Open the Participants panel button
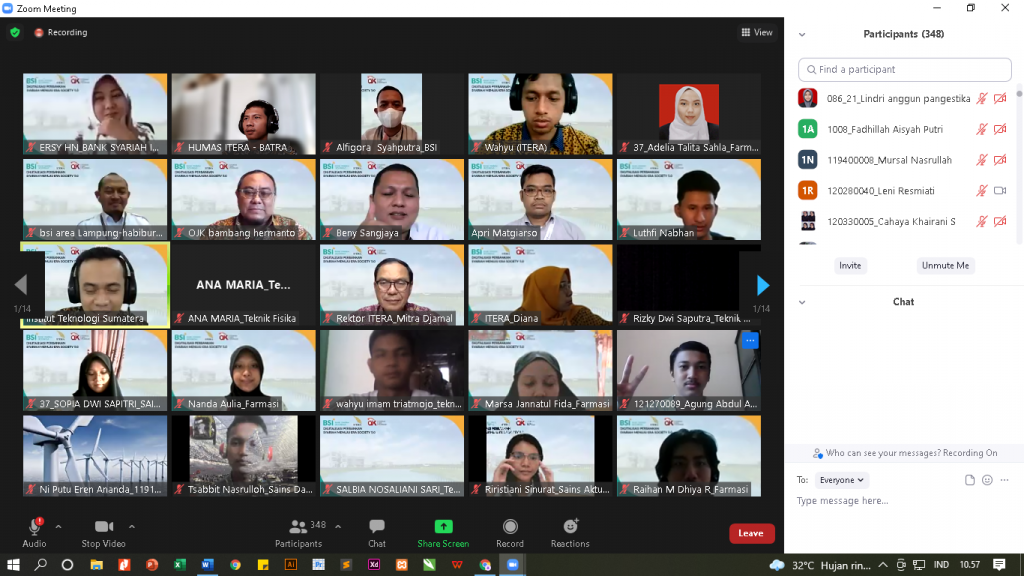 (x=298, y=533)
